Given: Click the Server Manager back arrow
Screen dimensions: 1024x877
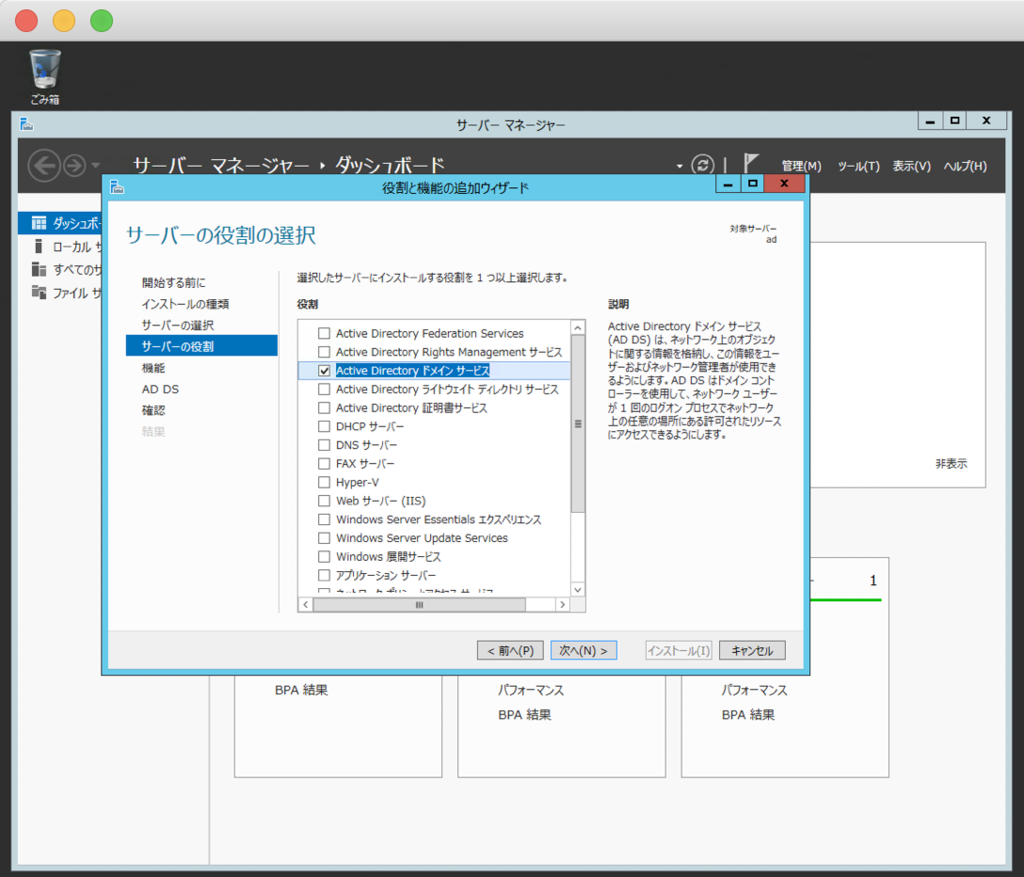Looking at the screenshot, I should coord(44,165).
